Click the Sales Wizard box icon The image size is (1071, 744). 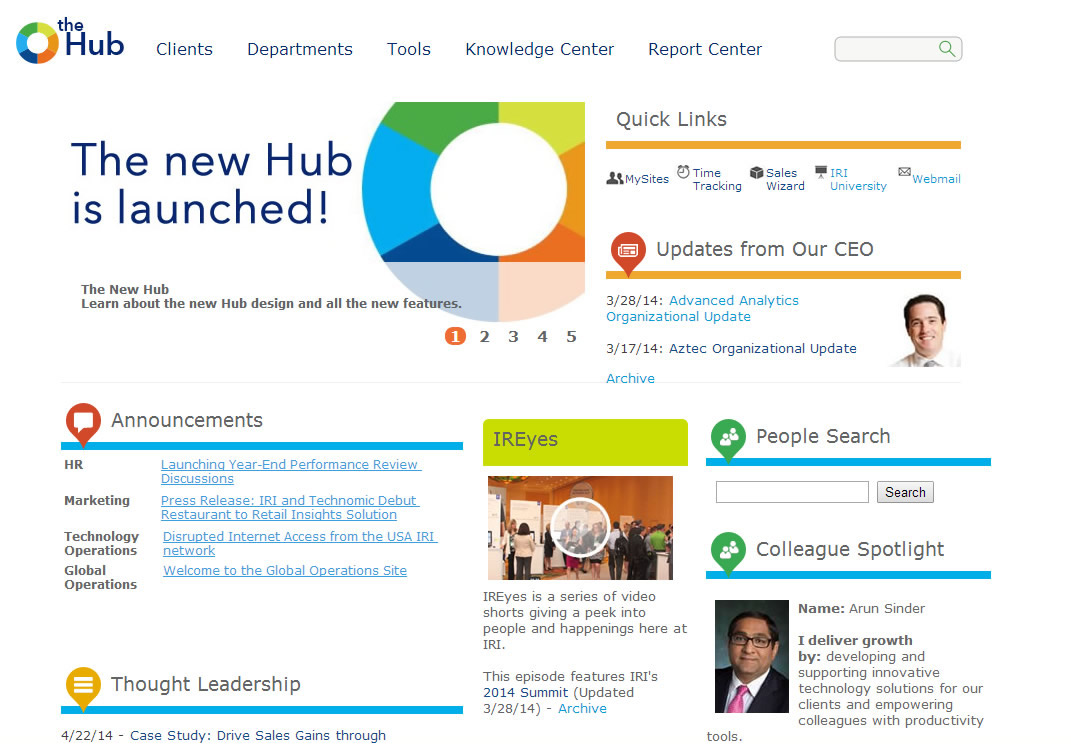(756, 173)
